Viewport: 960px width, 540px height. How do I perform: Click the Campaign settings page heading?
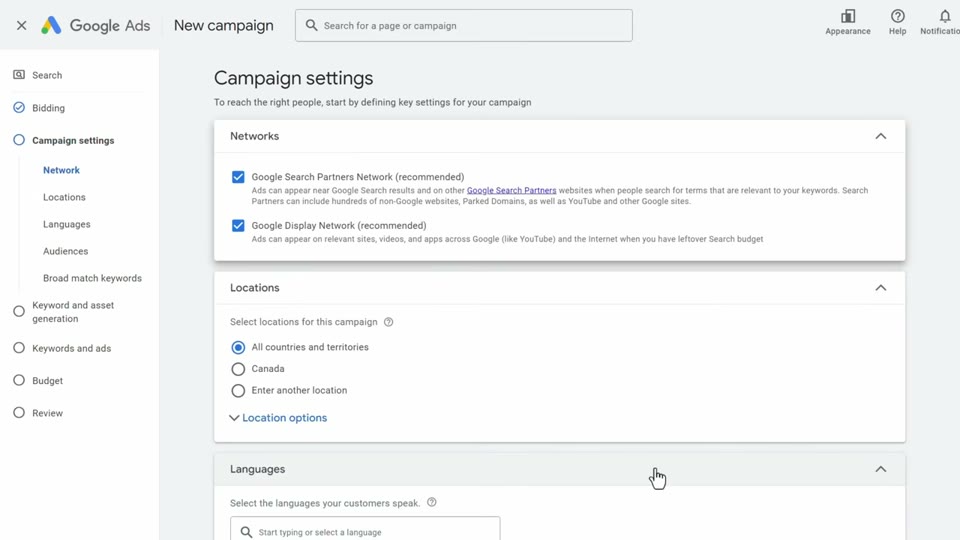click(293, 78)
